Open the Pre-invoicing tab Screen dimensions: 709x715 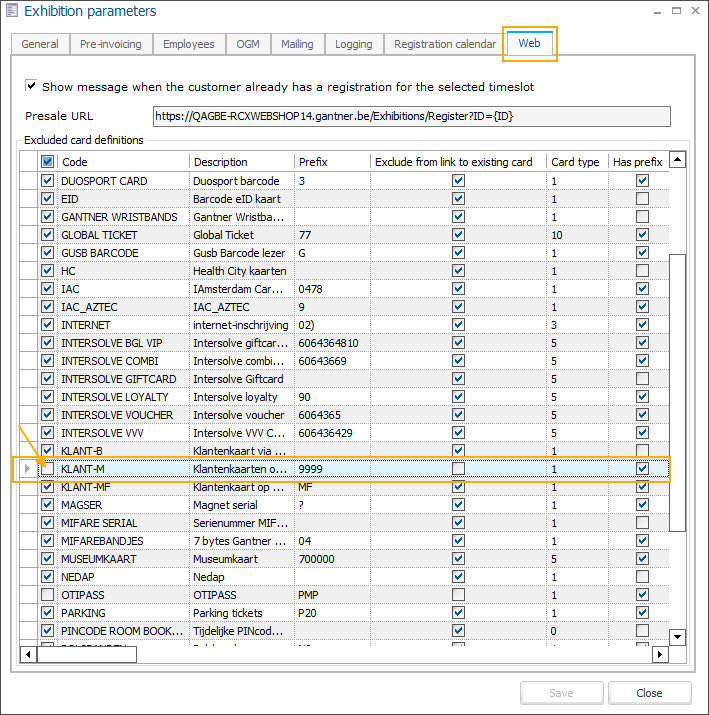[x=111, y=44]
